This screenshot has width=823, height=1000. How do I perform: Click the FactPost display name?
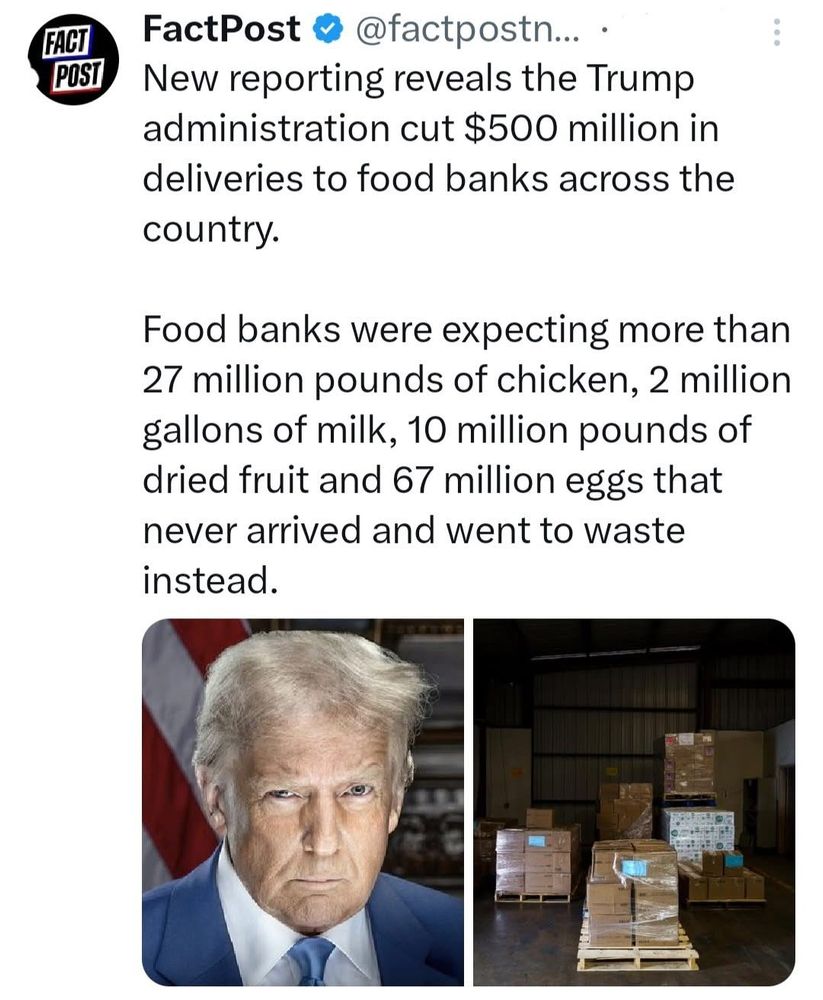(x=221, y=29)
